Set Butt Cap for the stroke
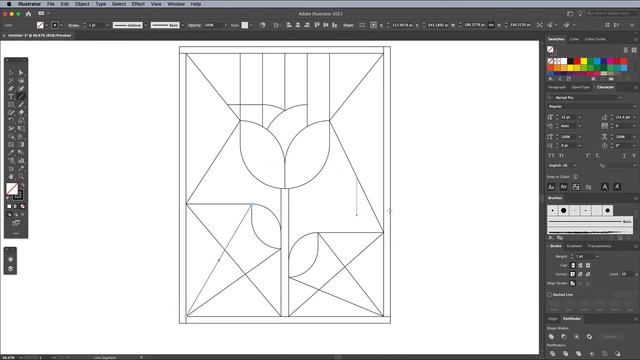The image size is (640, 360). coord(573,265)
